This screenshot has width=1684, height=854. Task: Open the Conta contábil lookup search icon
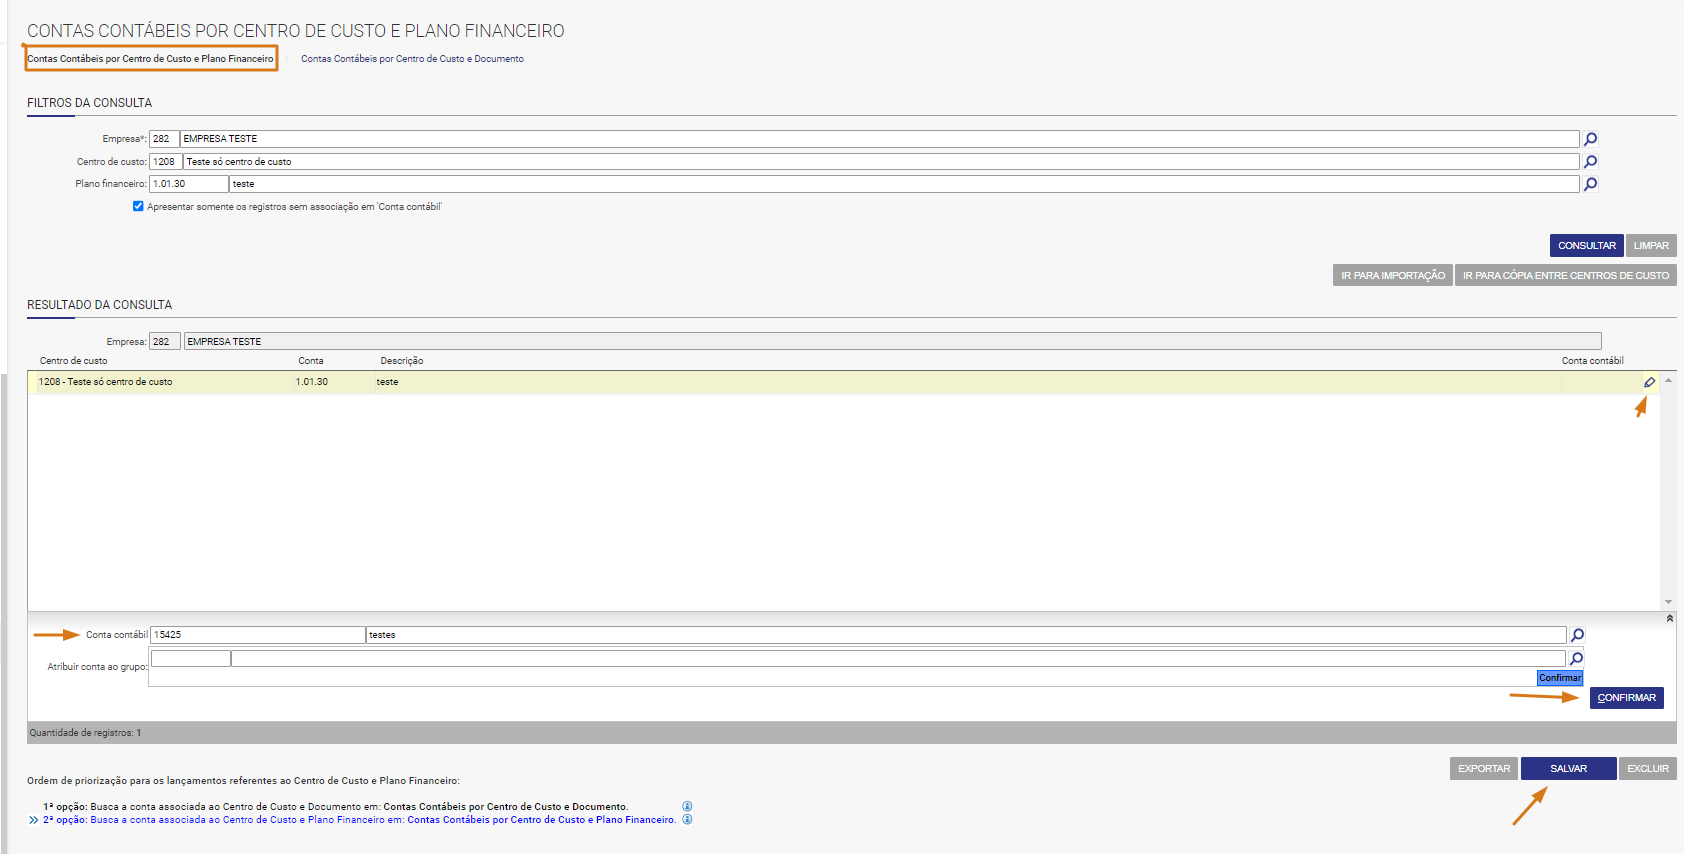1577,635
